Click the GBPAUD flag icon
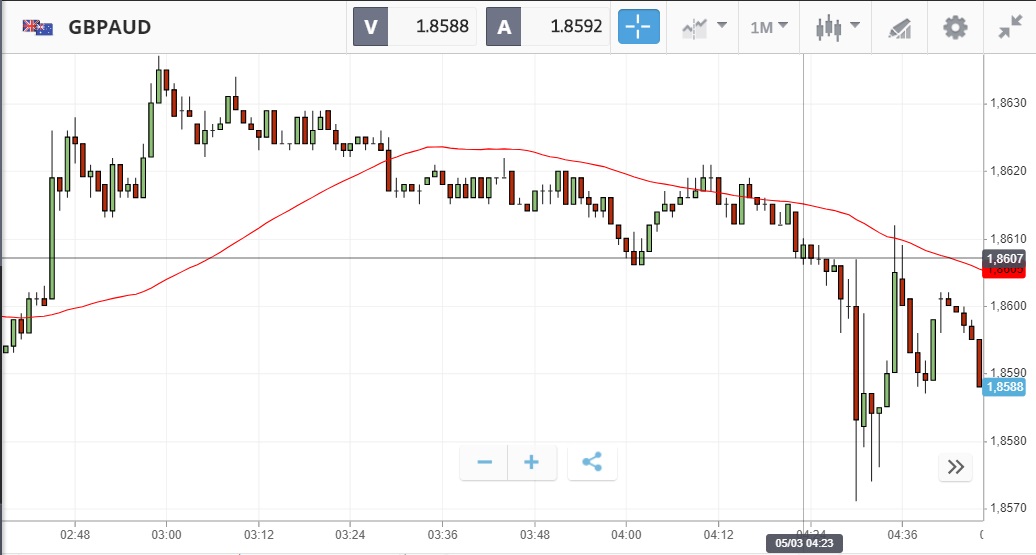The width and height of the screenshot is (1036, 555). [x=38, y=27]
